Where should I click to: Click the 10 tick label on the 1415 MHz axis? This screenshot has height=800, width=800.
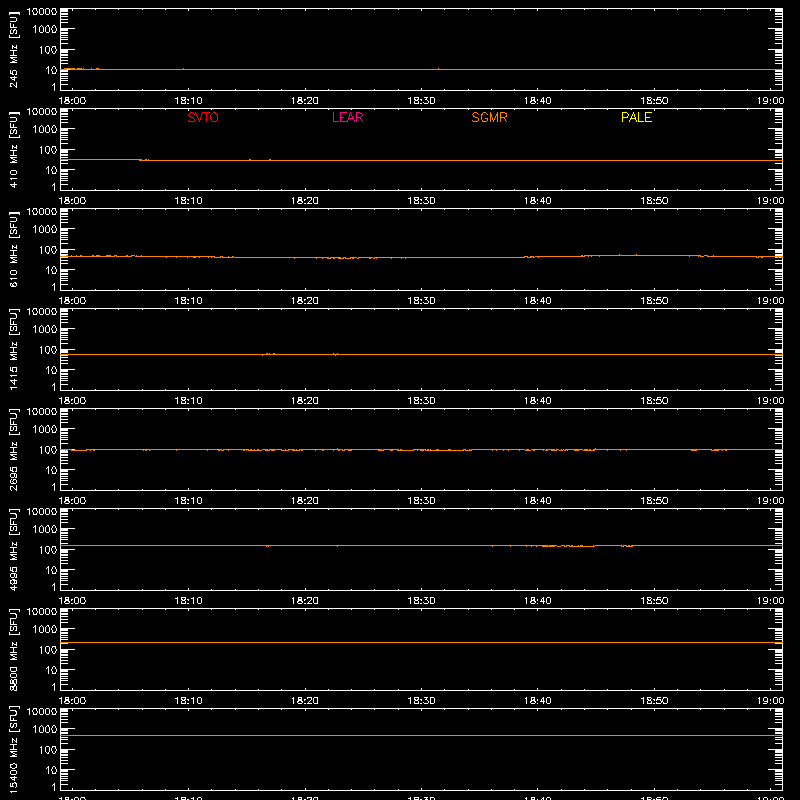[x=51, y=370]
